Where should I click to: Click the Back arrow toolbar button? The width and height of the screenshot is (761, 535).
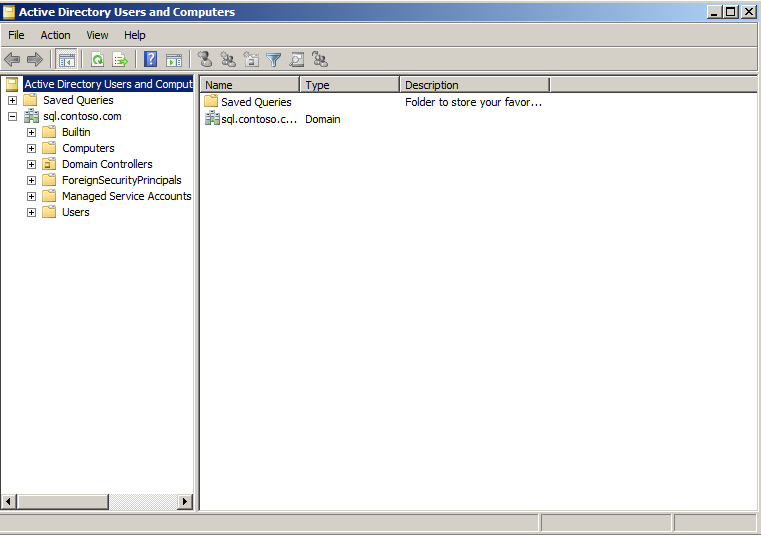[12, 60]
